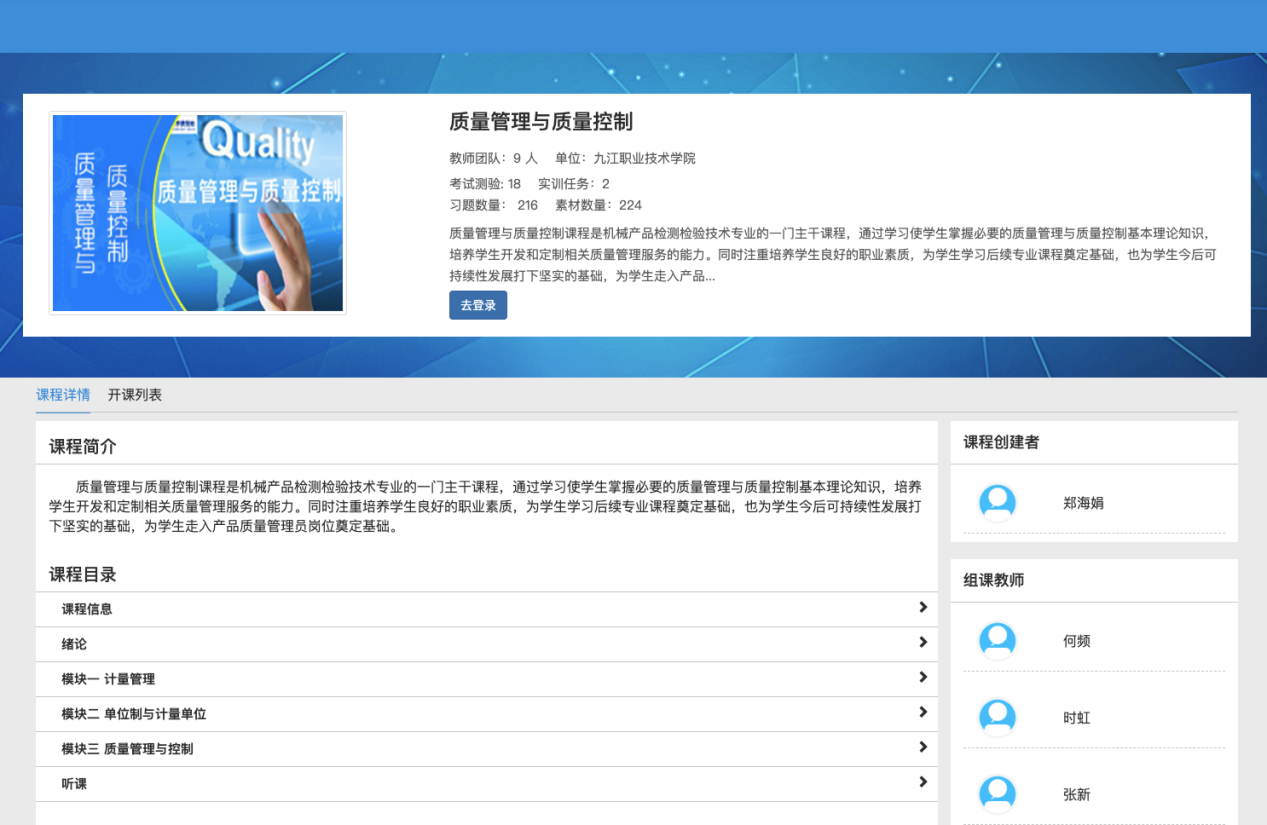This screenshot has width=1267, height=825.
Task: Click 郑海娟's avatar icon
Action: pyautogui.click(x=997, y=503)
